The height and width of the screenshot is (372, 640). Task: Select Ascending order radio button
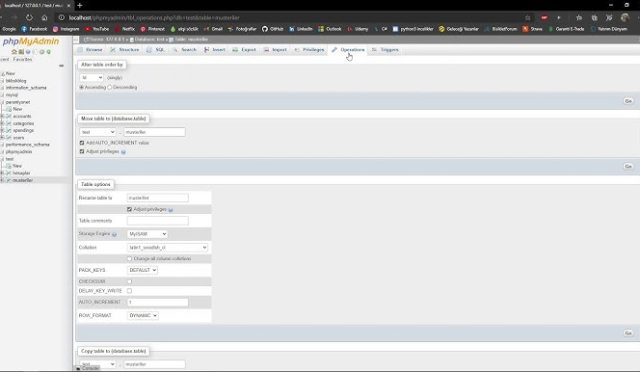(82, 87)
